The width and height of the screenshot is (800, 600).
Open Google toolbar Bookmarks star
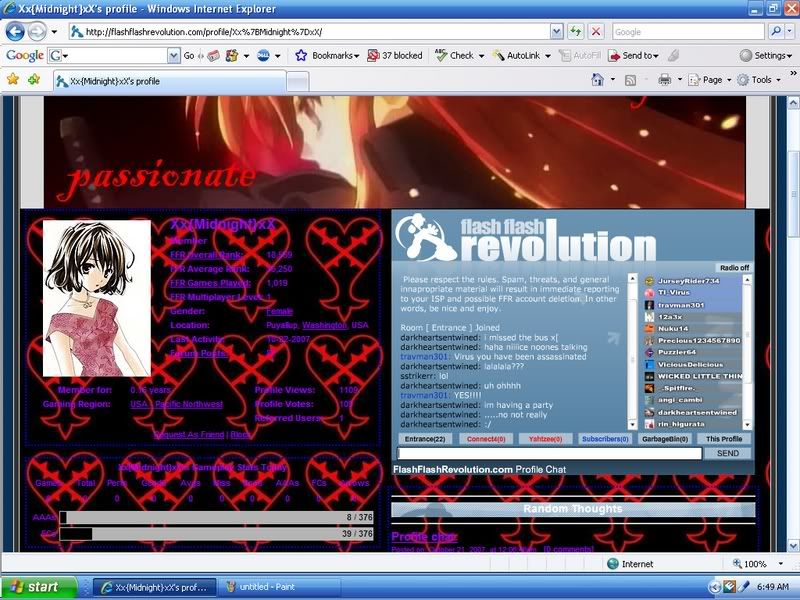pos(301,56)
